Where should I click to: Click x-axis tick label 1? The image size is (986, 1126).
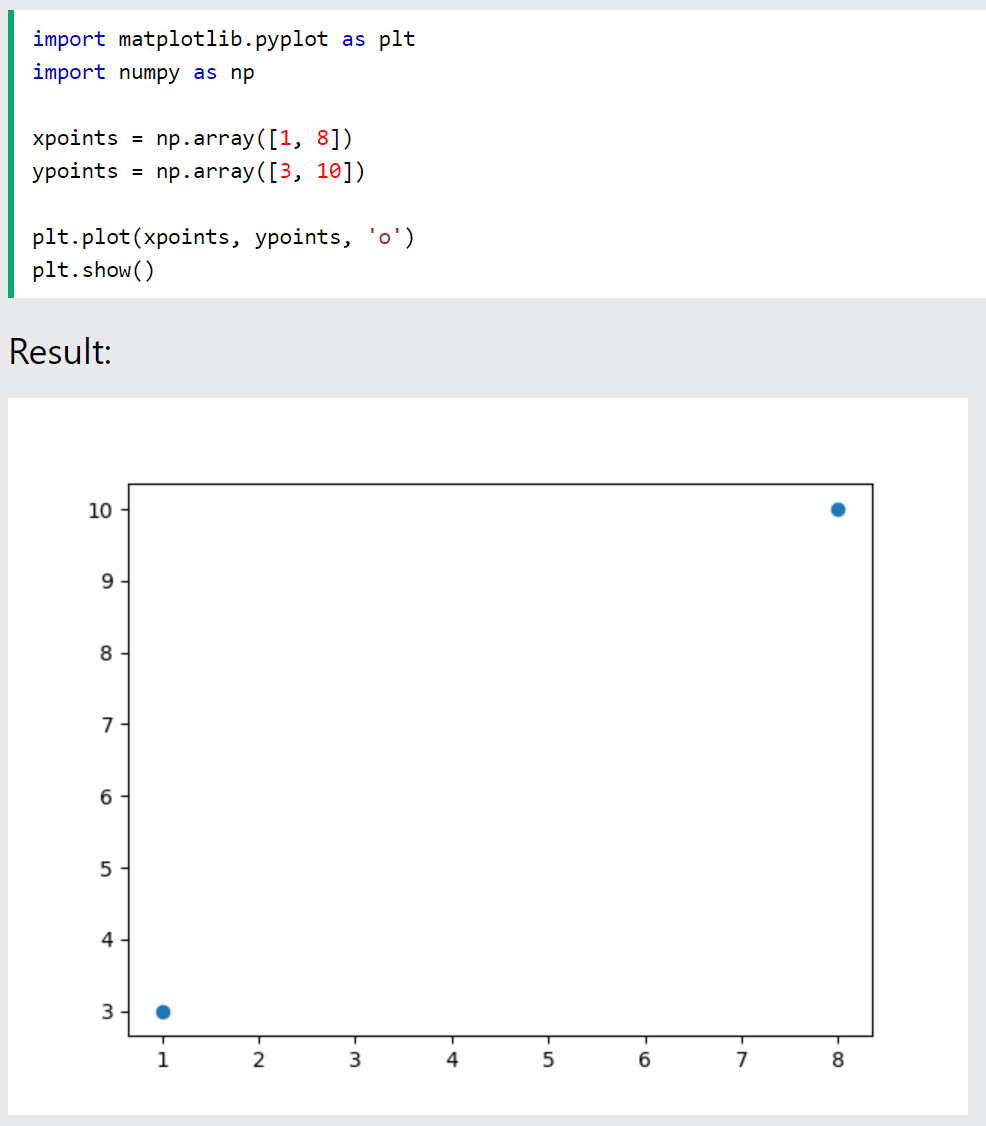(x=163, y=1060)
